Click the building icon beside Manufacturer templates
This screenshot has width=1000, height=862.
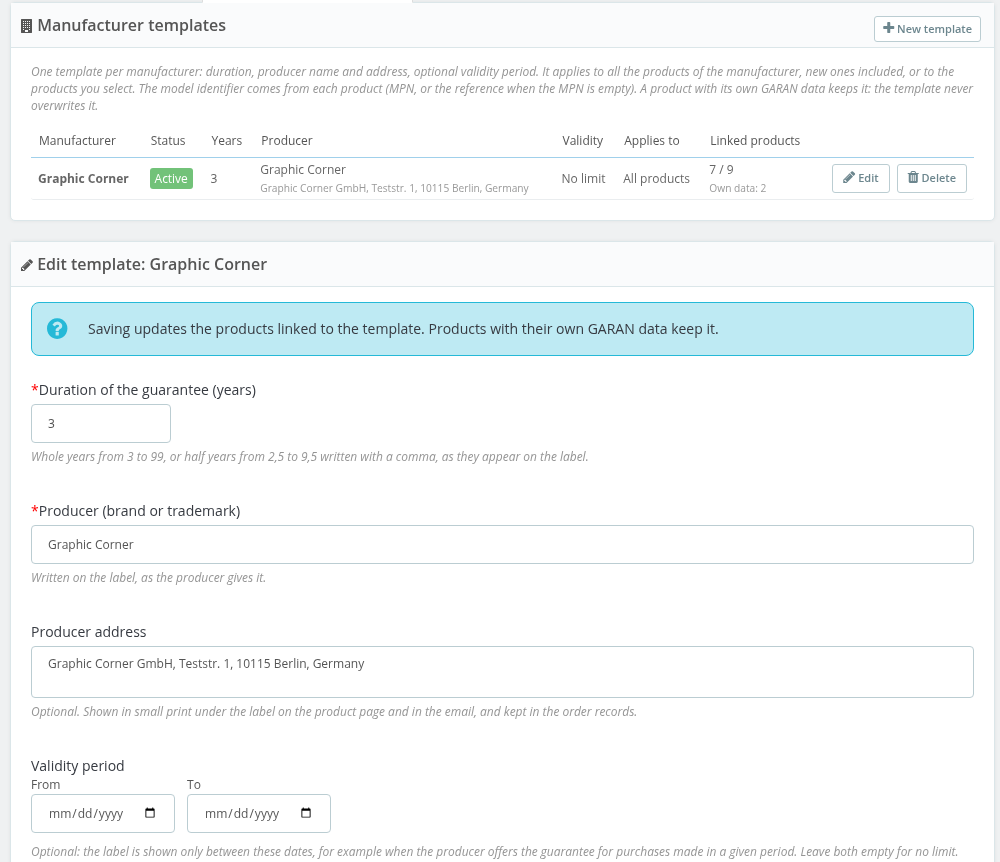pos(26,26)
